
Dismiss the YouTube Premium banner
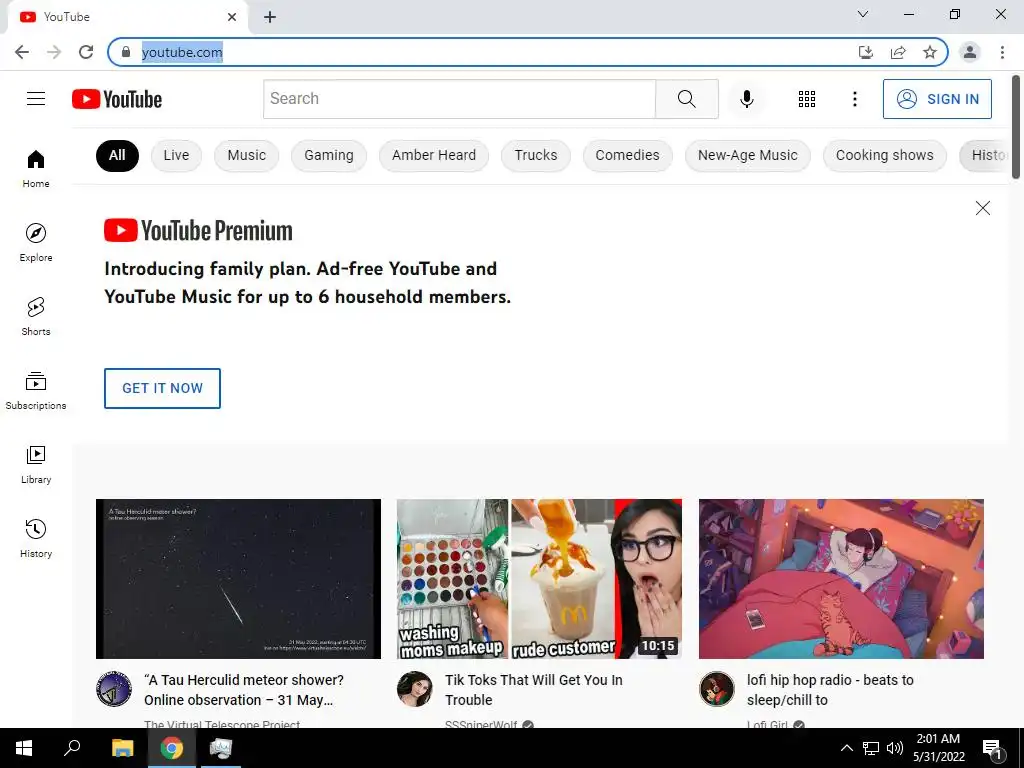click(982, 208)
